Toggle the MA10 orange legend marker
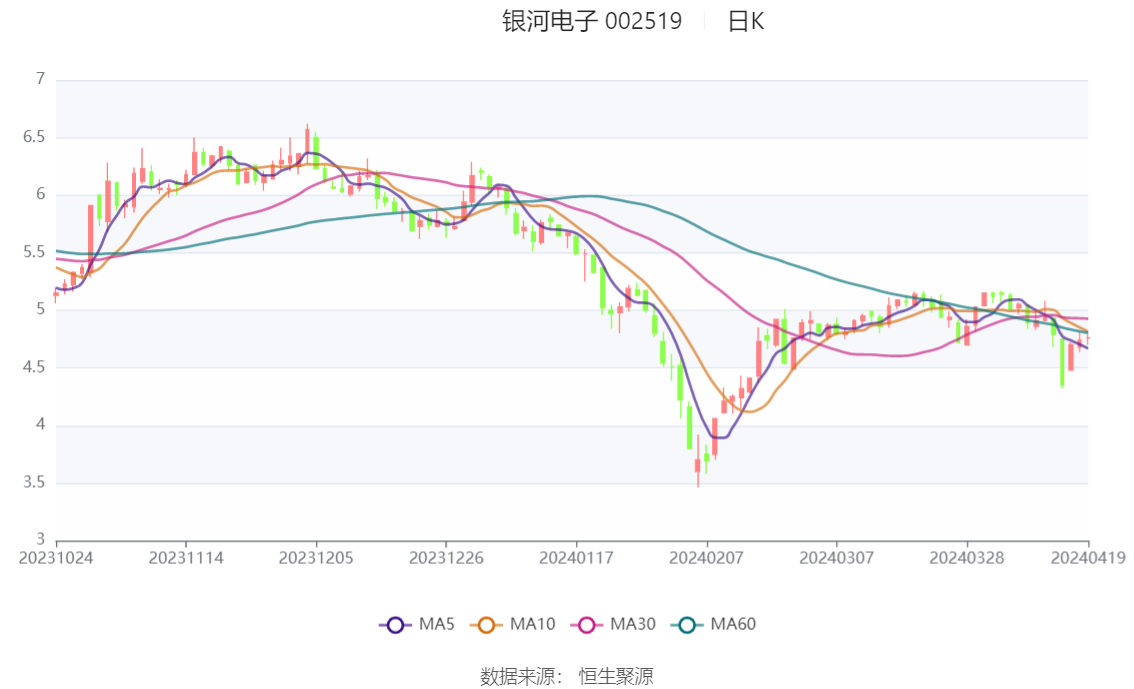Screen dimensions: 1134x689 pos(486,625)
